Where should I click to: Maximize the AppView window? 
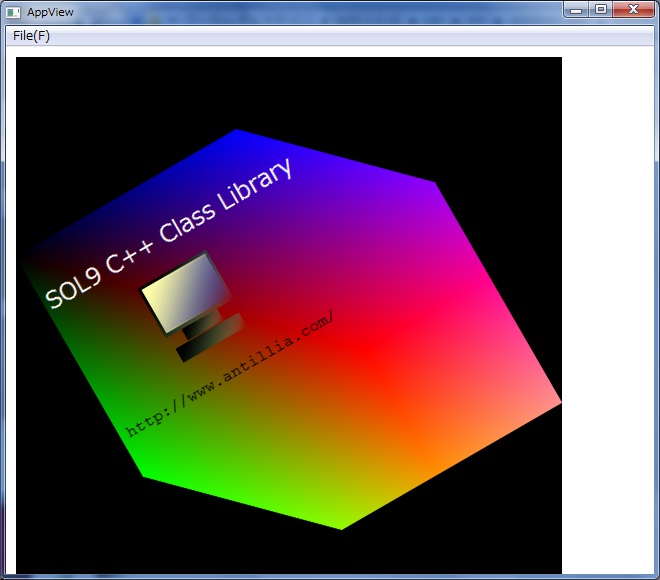[601, 9]
